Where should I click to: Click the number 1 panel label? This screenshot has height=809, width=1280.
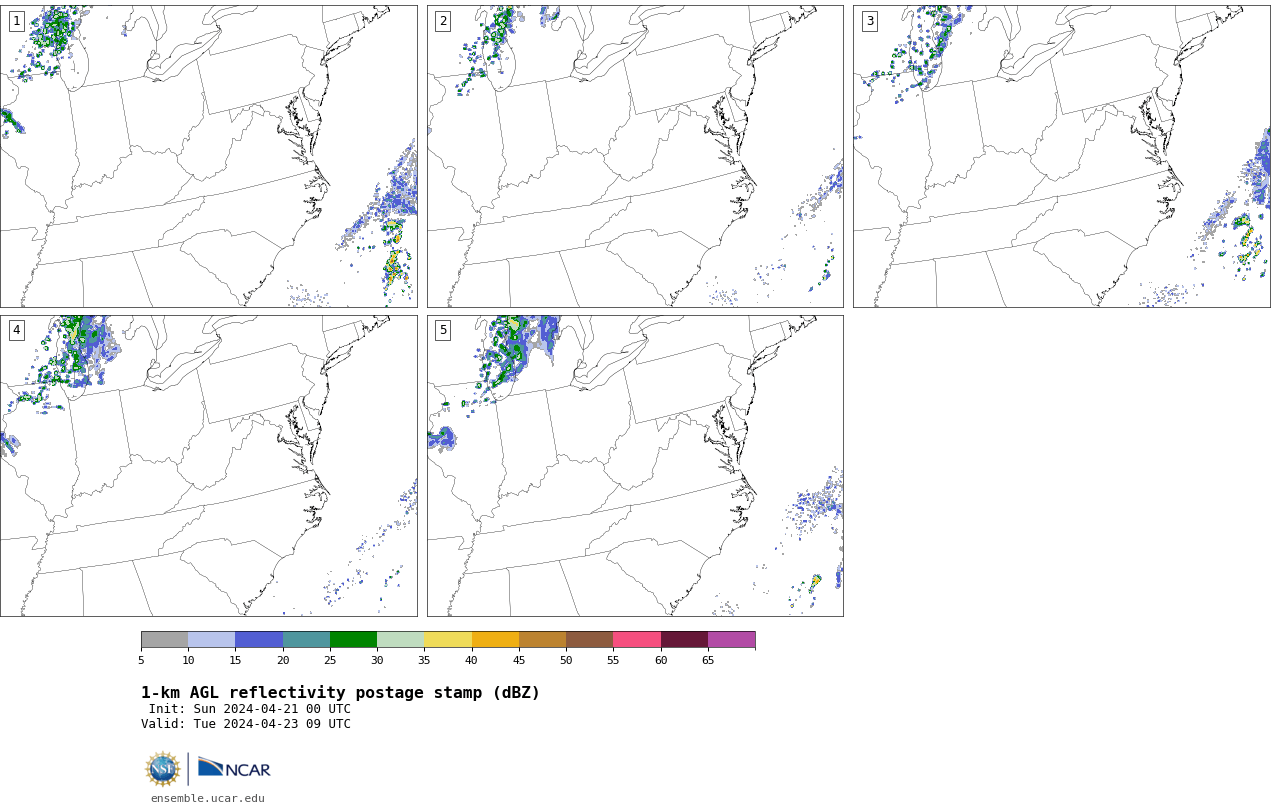point(16,21)
